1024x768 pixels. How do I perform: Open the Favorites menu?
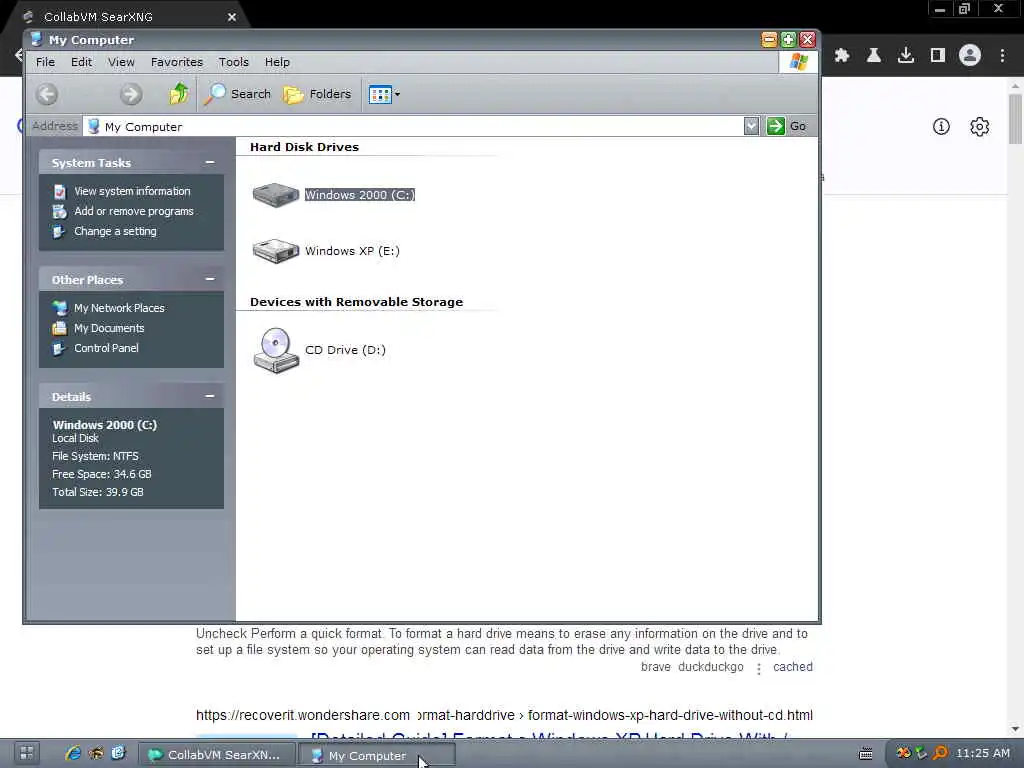point(176,62)
